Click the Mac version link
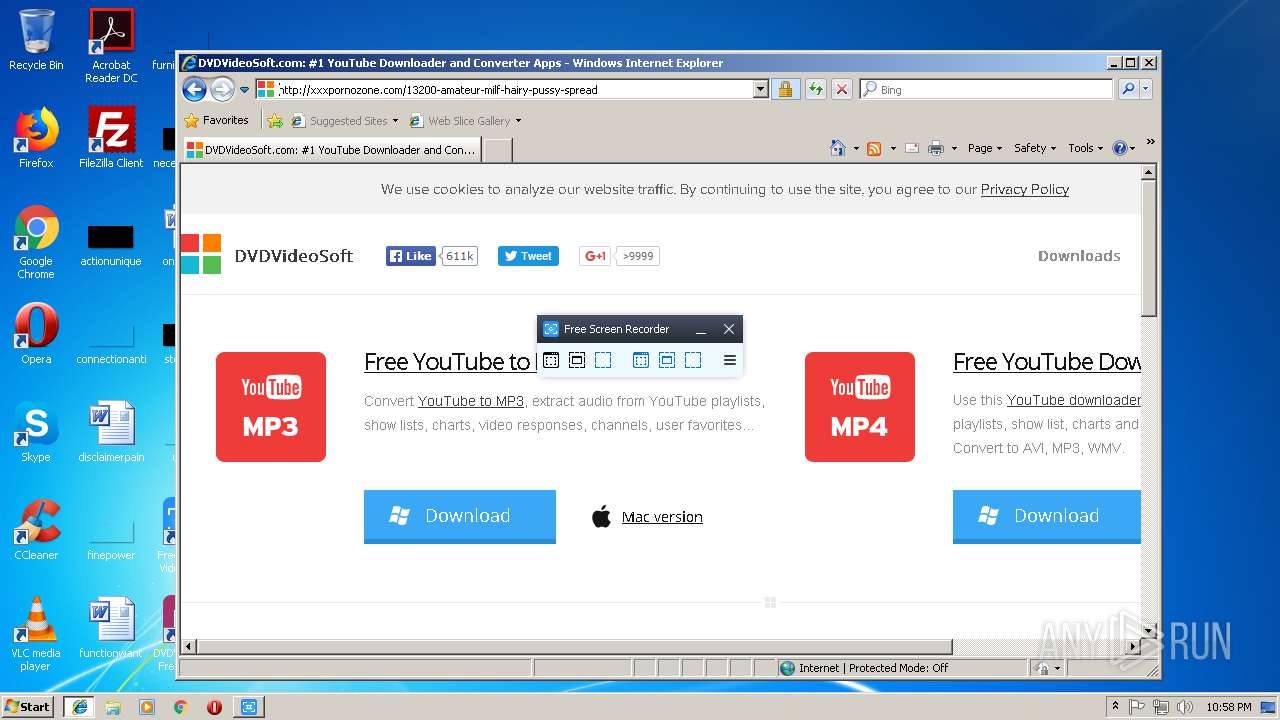Screen dimensions: 1280x720 point(662,517)
